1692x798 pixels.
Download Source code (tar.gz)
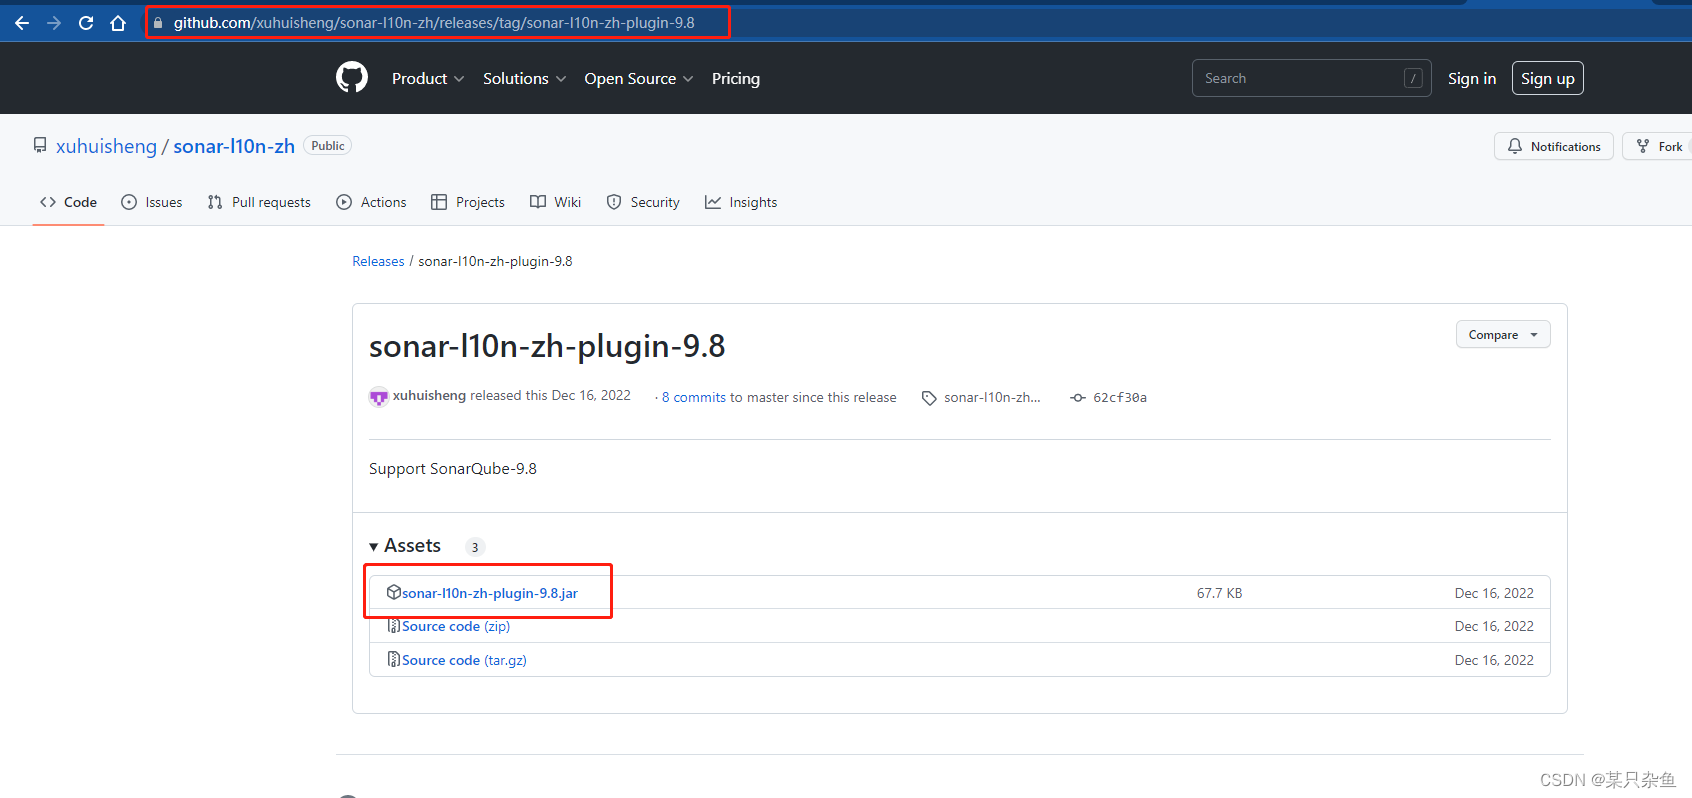[x=464, y=660]
